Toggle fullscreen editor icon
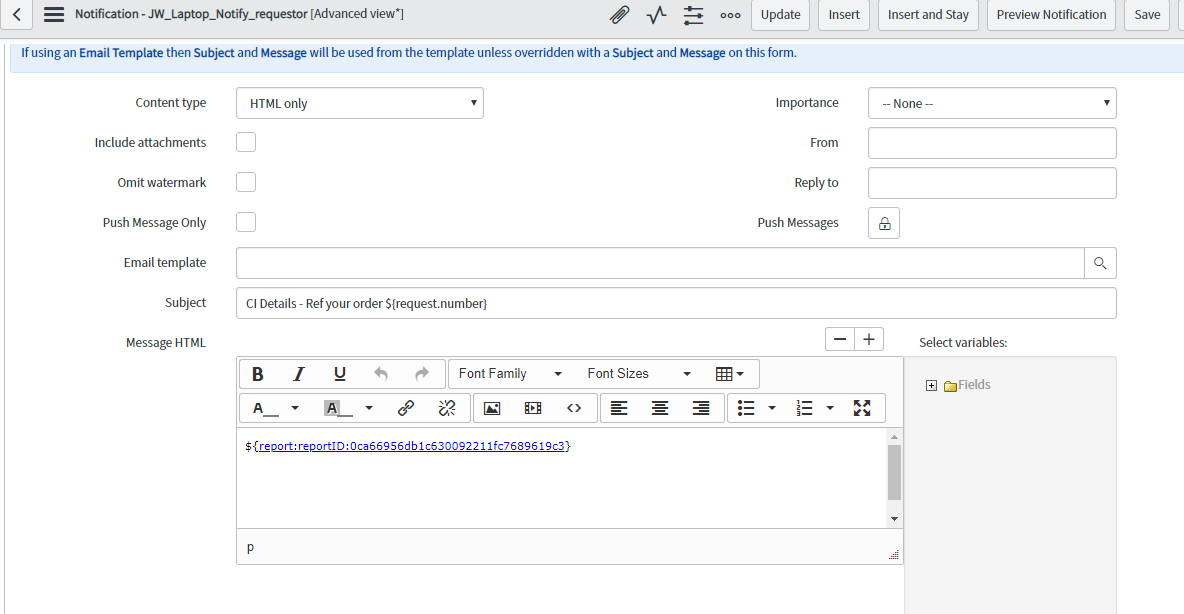The image size is (1184, 614). coord(862,409)
